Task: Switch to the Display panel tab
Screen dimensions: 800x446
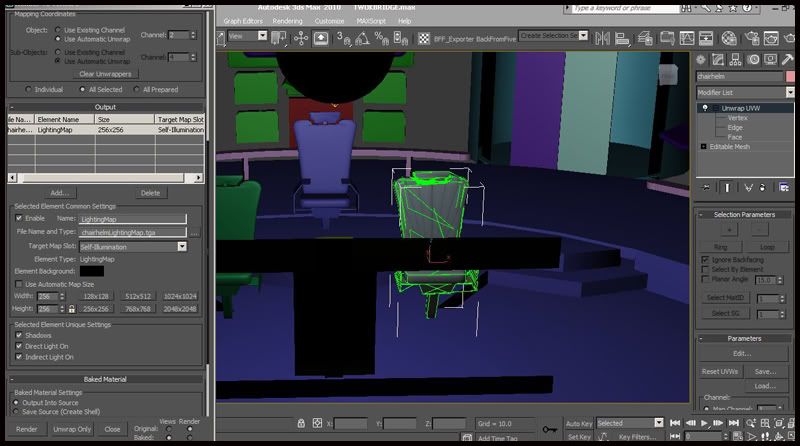Action: click(770, 60)
